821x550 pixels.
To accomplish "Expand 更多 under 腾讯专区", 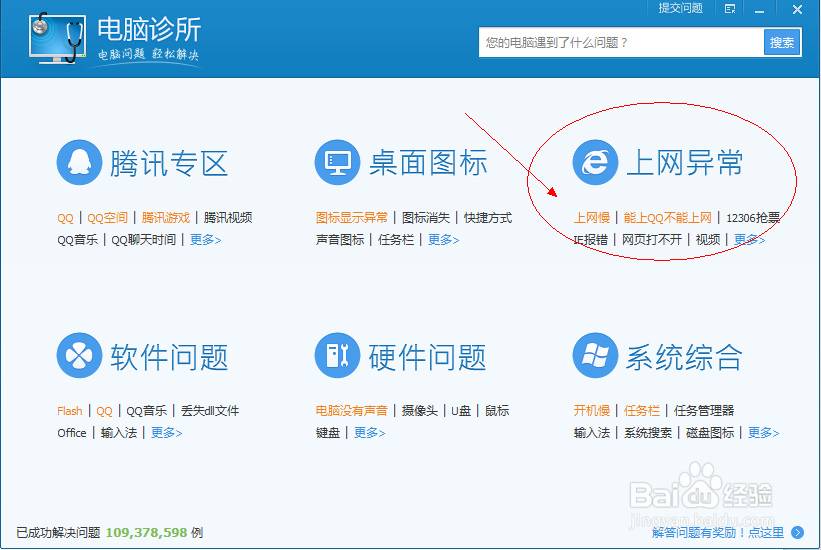I will coord(205,240).
